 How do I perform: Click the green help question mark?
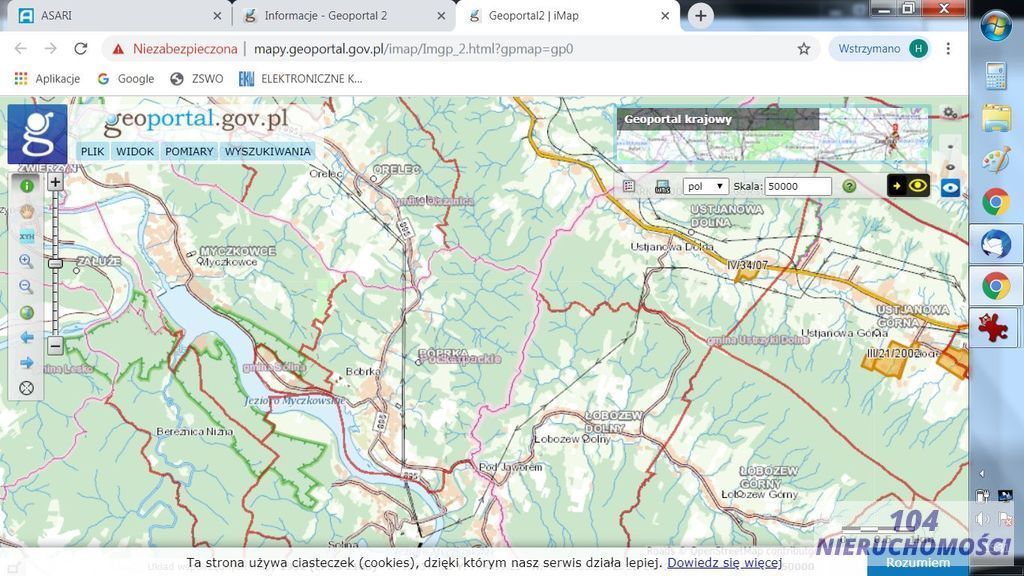coord(849,187)
